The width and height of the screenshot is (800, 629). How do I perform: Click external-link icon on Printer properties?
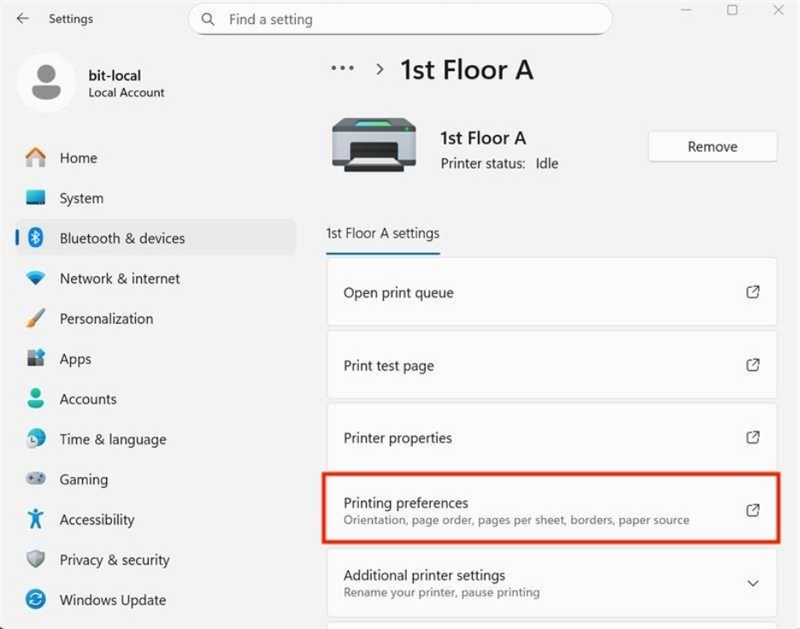tap(753, 438)
